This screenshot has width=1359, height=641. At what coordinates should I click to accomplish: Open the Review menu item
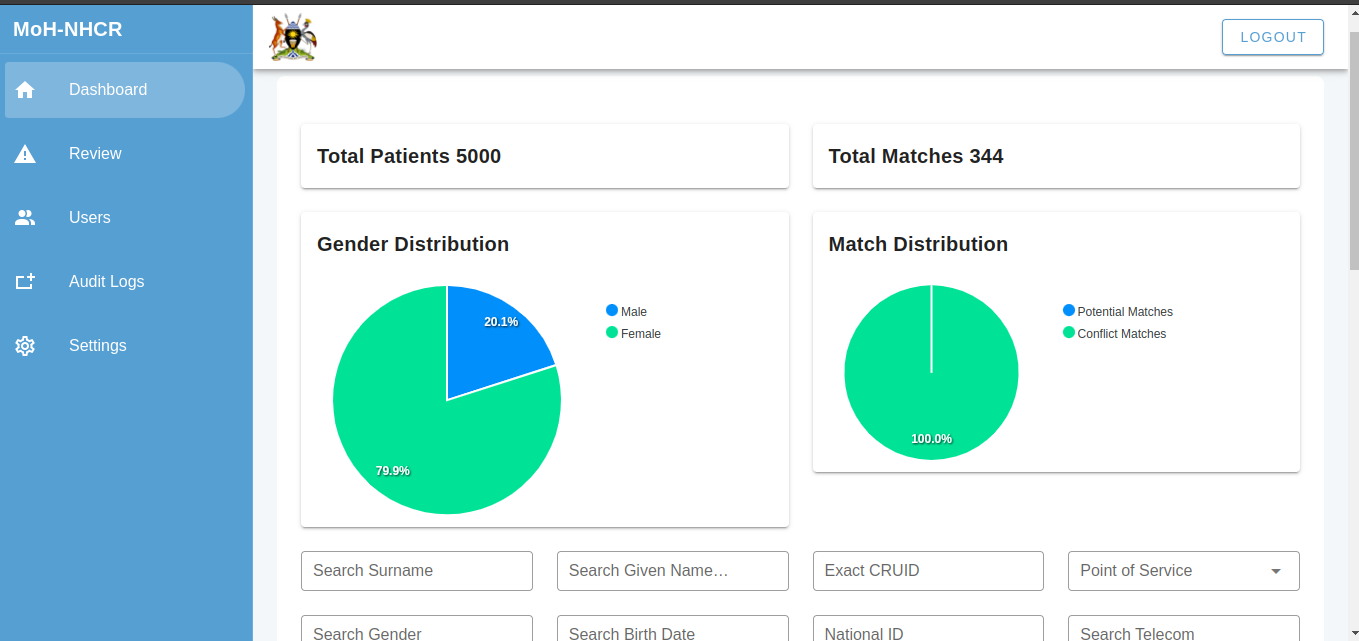click(95, 154)
